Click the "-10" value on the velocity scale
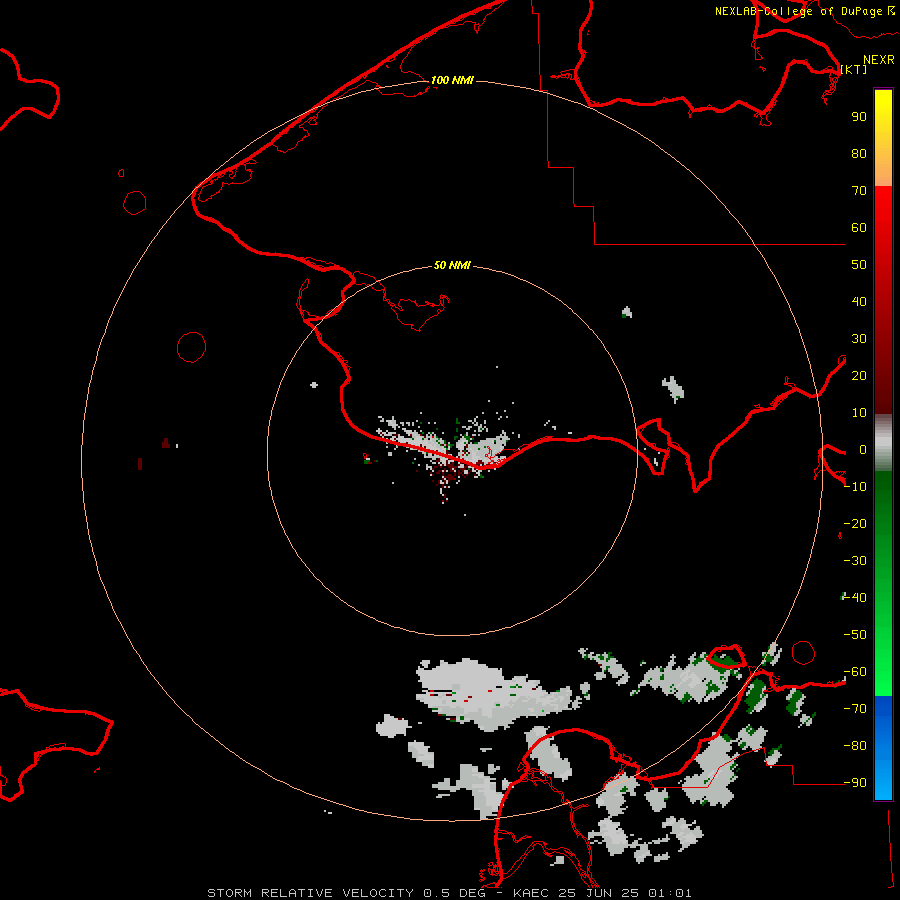Image resolution: width=900 pixels, height=900 pixels. (855, 487)
